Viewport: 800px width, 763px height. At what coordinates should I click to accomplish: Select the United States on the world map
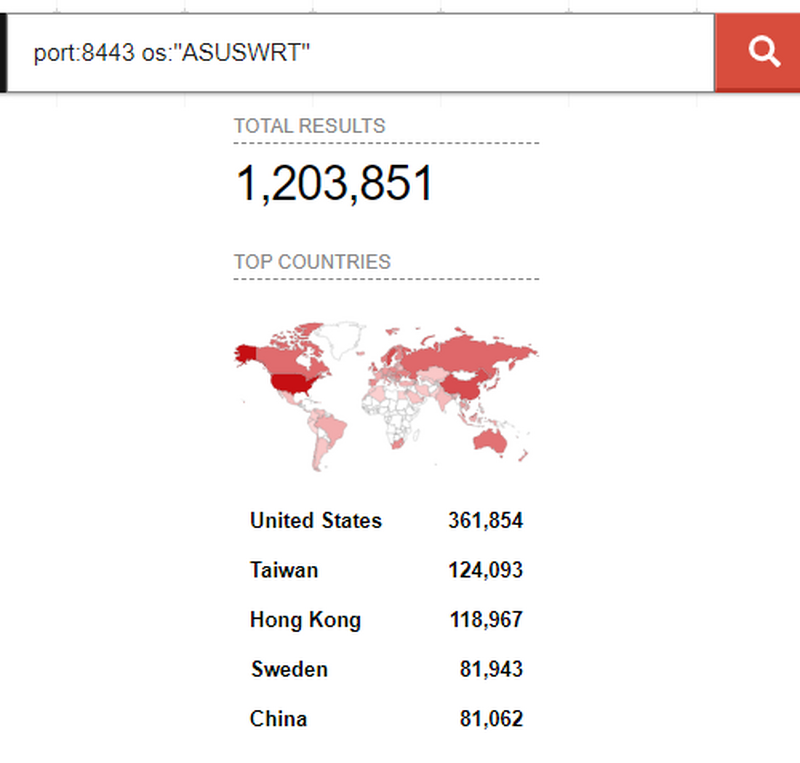(x=291, y=381)
